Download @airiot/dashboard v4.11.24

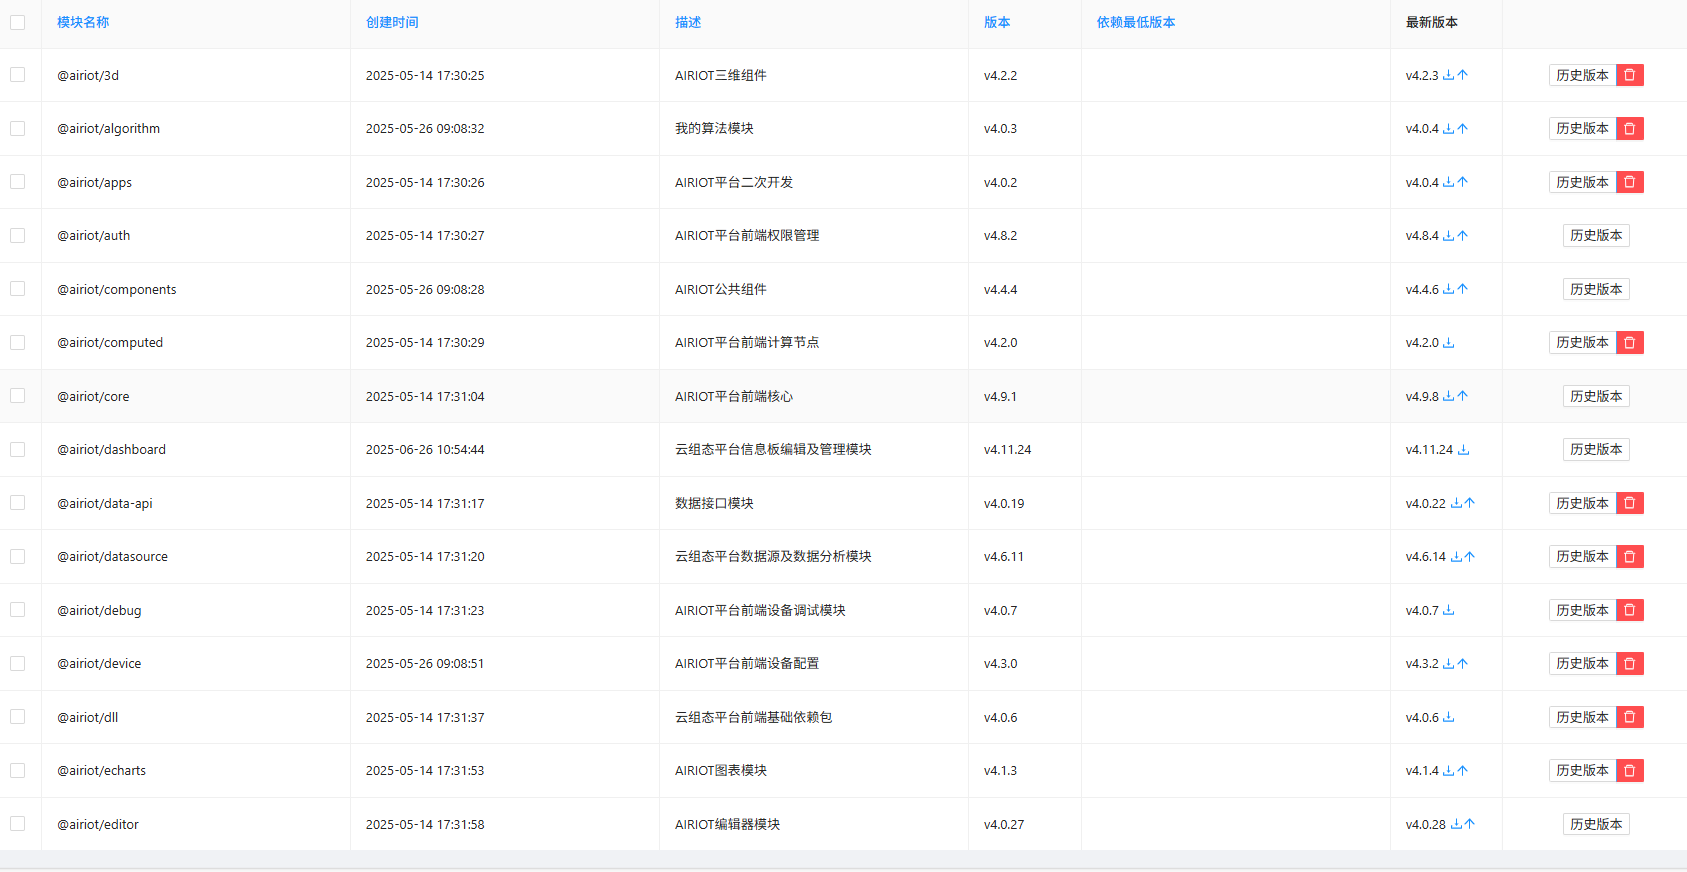point(1463,449)
